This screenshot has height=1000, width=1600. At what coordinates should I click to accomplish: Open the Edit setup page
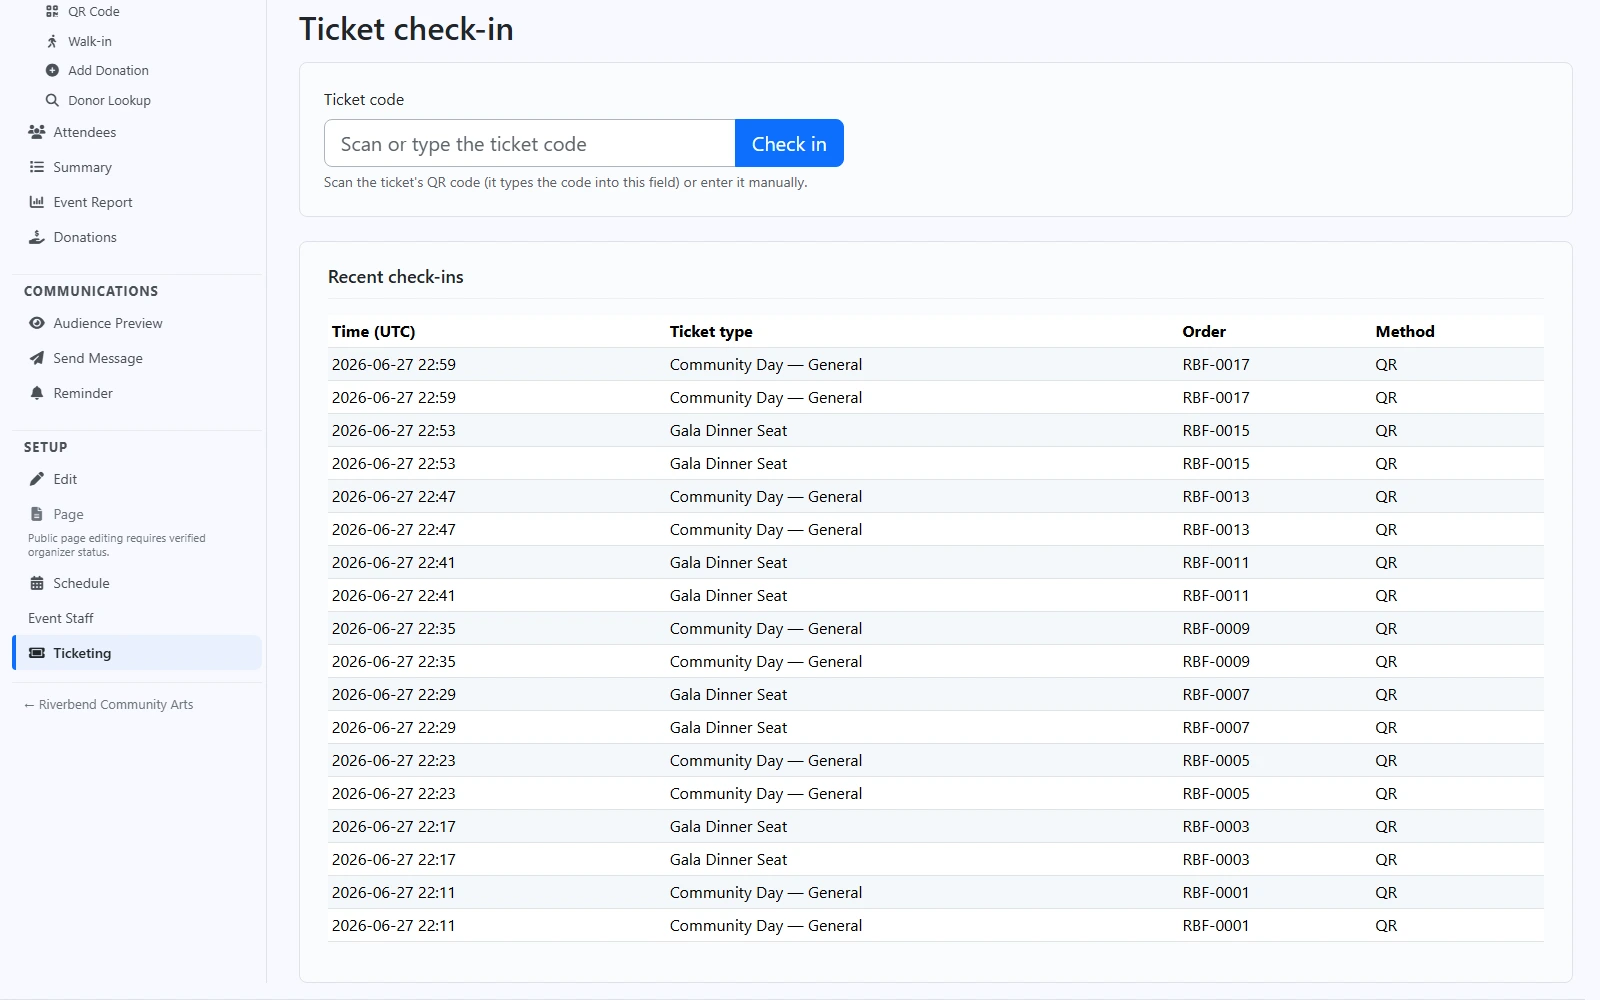(65, 479)
